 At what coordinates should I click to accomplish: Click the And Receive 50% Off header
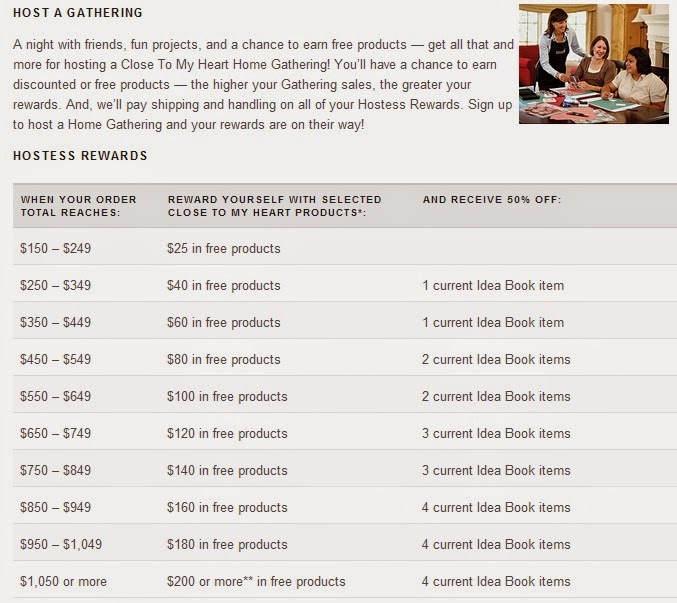click(492, 200)
